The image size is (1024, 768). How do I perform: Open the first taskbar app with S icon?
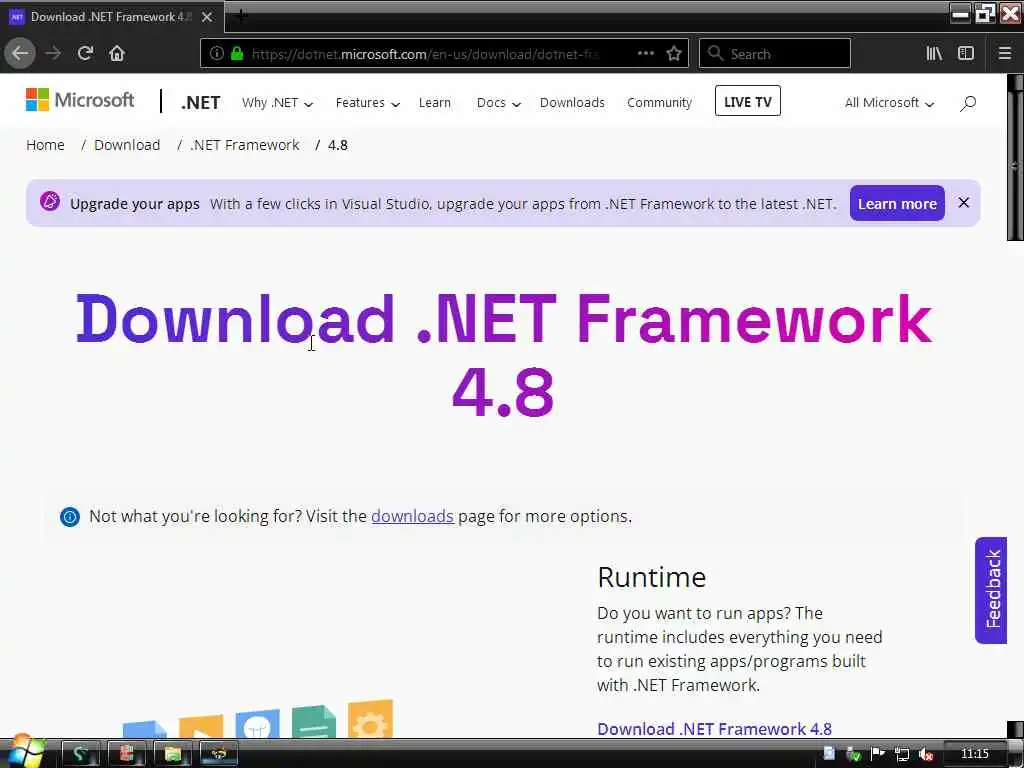point(81,754)
